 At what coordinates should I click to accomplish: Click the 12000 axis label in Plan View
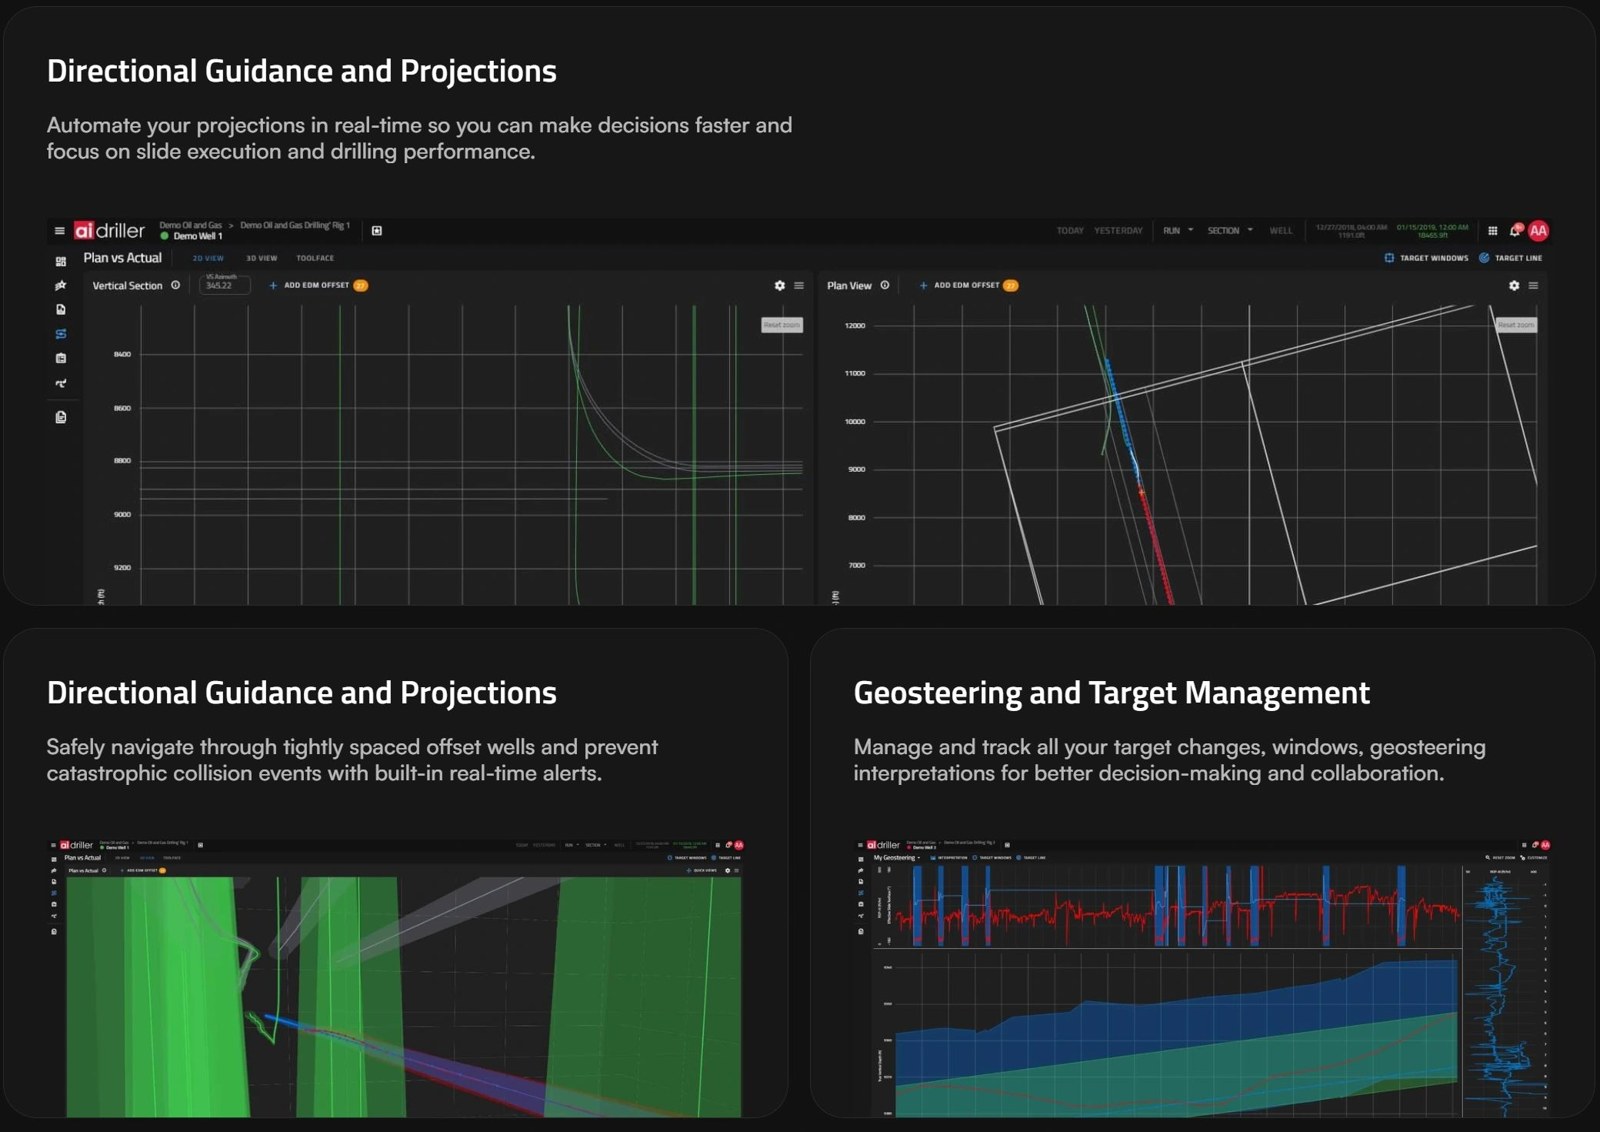click(855, 326)
